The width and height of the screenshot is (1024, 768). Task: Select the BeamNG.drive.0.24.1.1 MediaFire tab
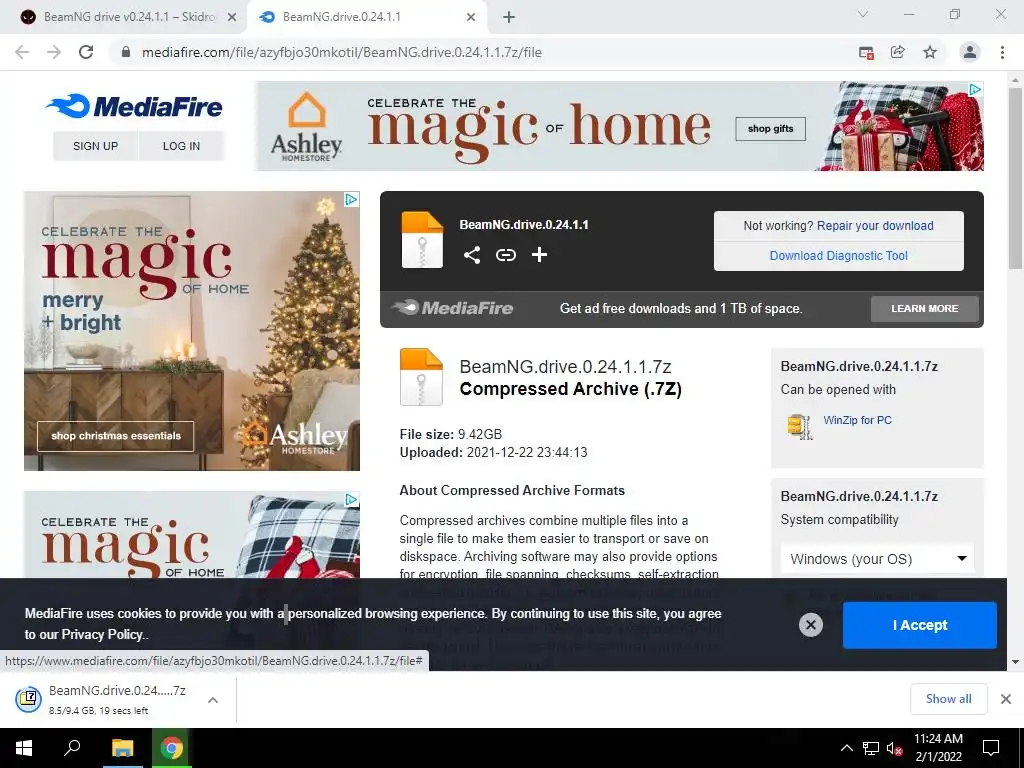366,17
